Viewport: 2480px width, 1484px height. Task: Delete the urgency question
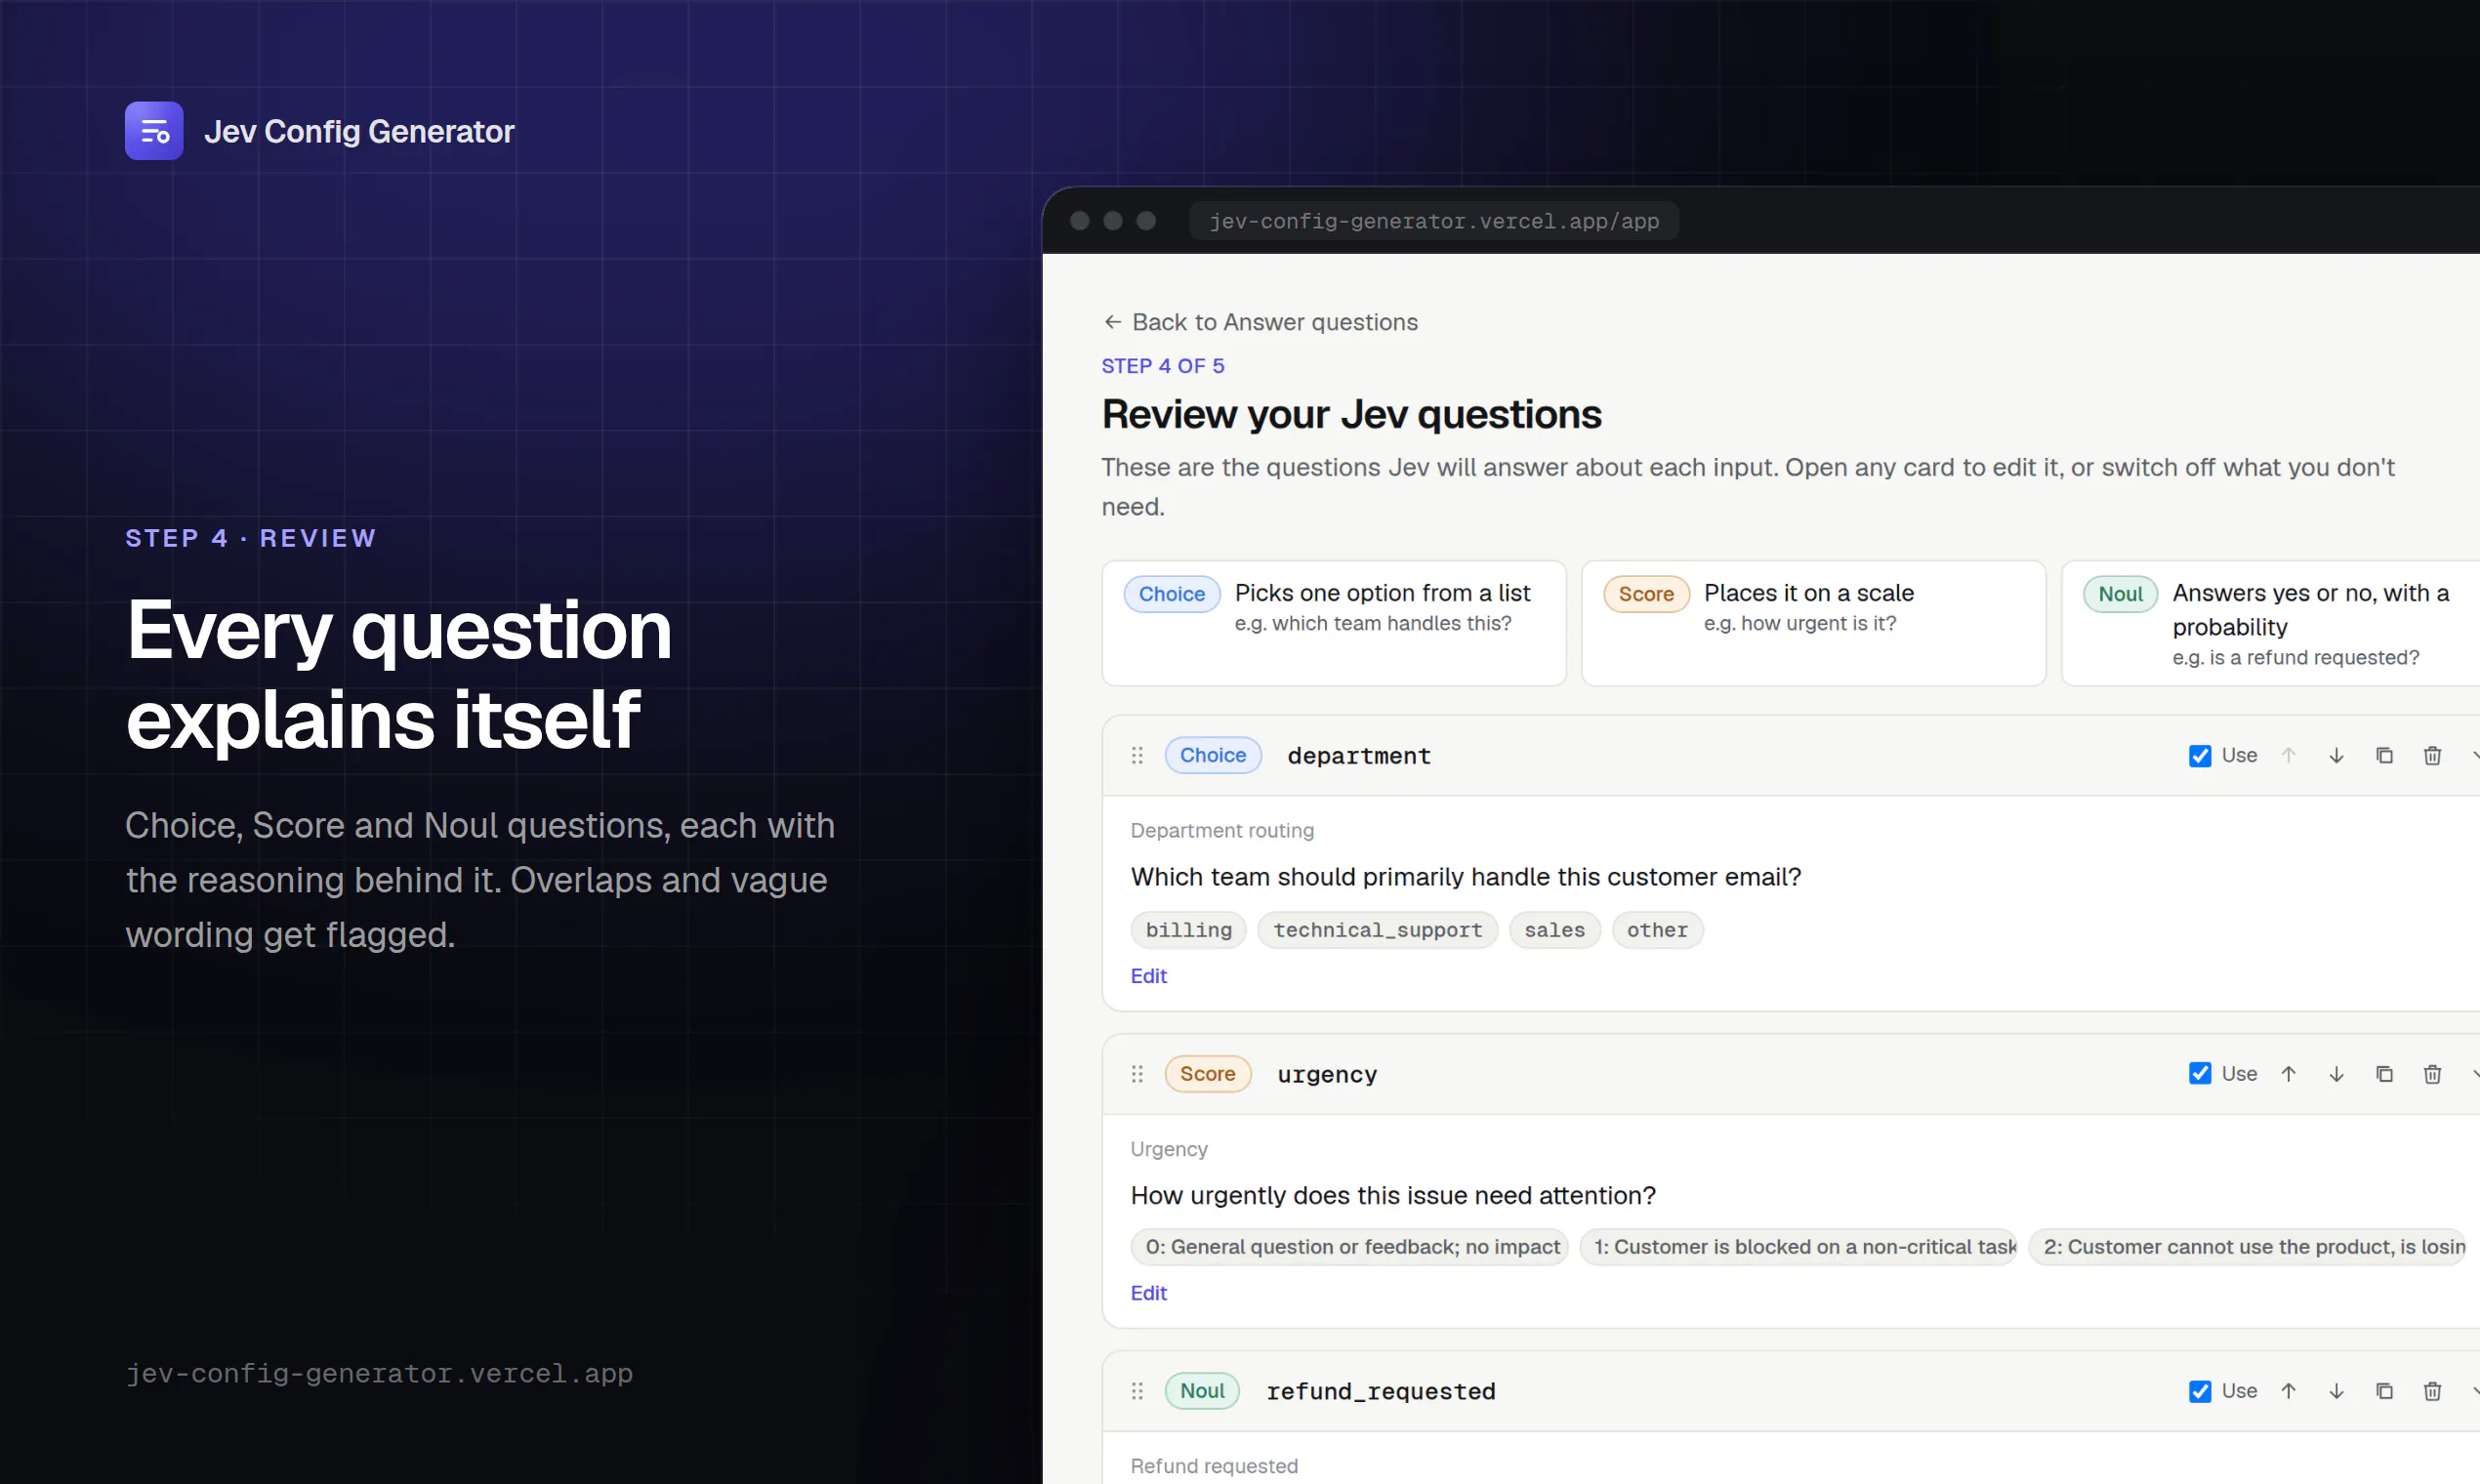click(2432, 1074)
